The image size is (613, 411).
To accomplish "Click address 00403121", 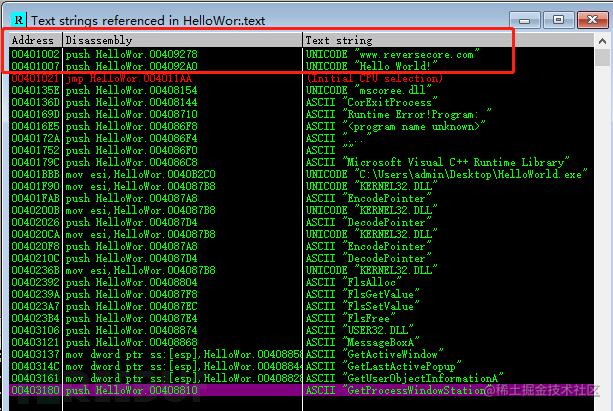I will point(36,342).
